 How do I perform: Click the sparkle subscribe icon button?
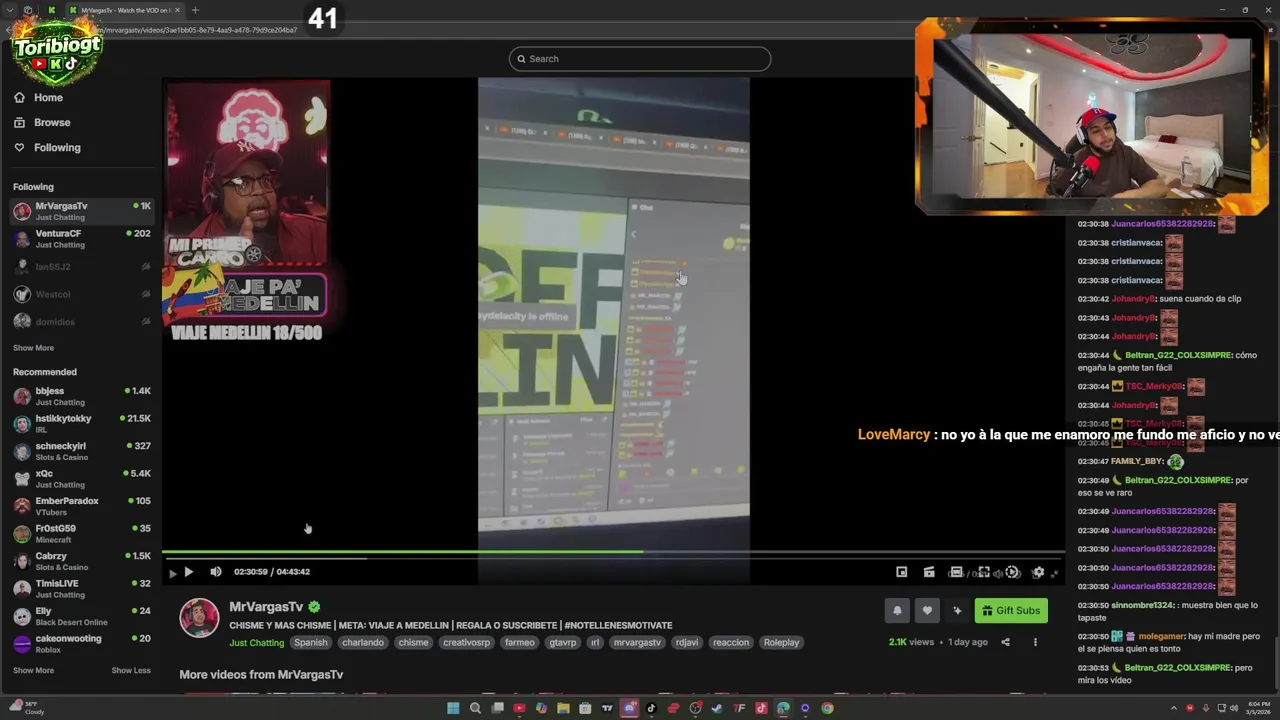[x=957, y=611]
